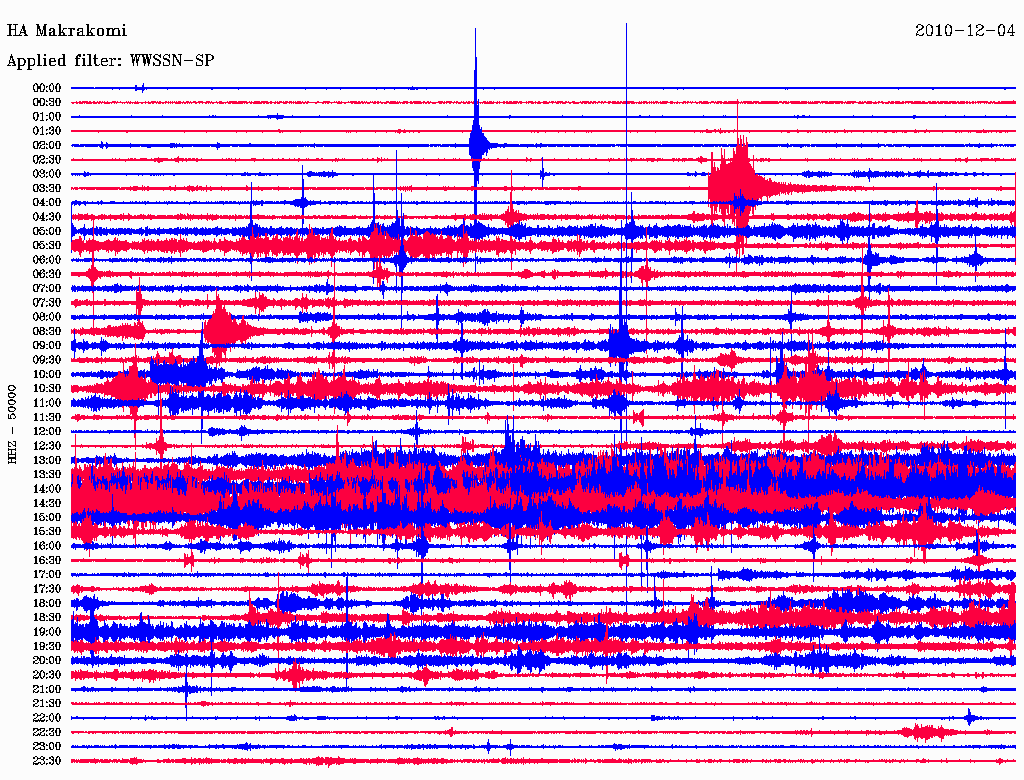Select the 05:00 time label
1024x780 pixels.
(47, 231)
